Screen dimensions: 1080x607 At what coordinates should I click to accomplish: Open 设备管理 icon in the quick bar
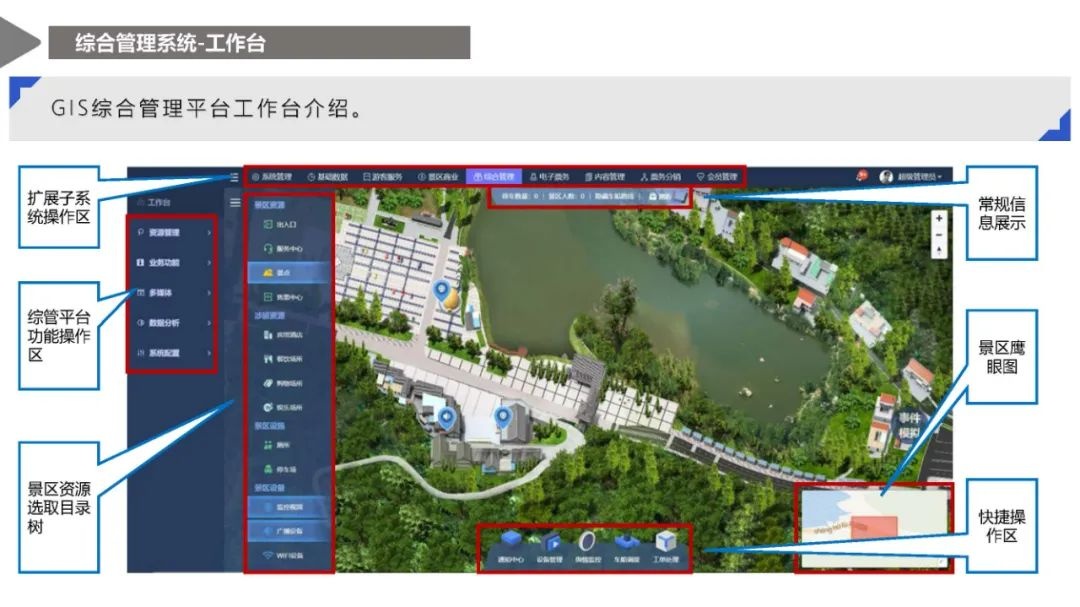550,542
